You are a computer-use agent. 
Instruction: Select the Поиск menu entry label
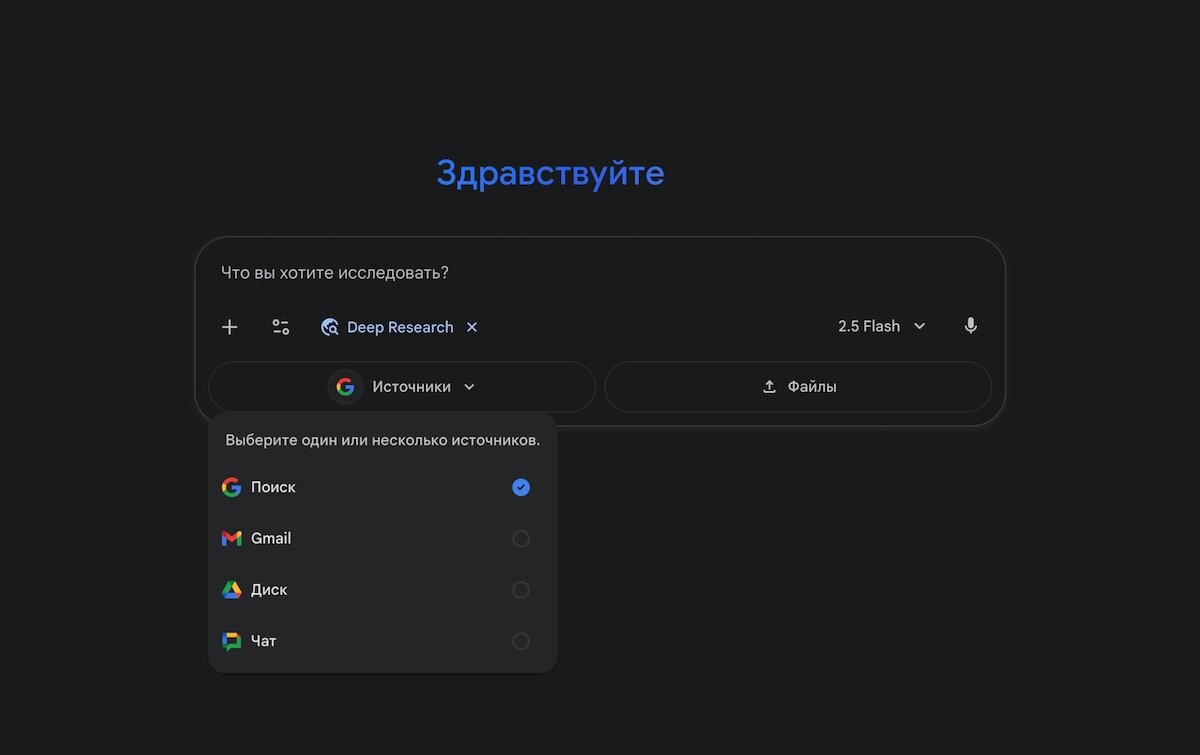point(273,488)
